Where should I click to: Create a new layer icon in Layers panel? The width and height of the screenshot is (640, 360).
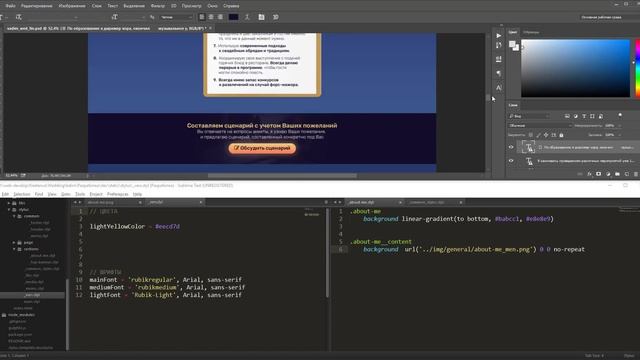click(627, 174)
